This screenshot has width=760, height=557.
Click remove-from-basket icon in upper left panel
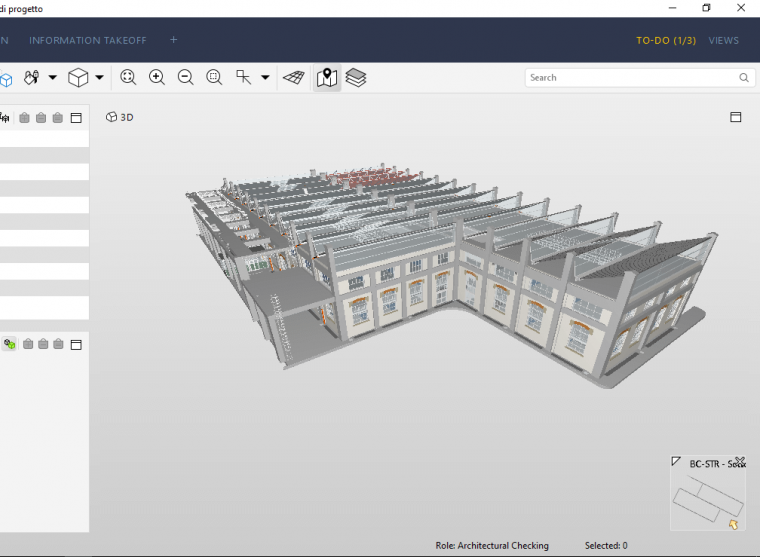coord(41,118)
